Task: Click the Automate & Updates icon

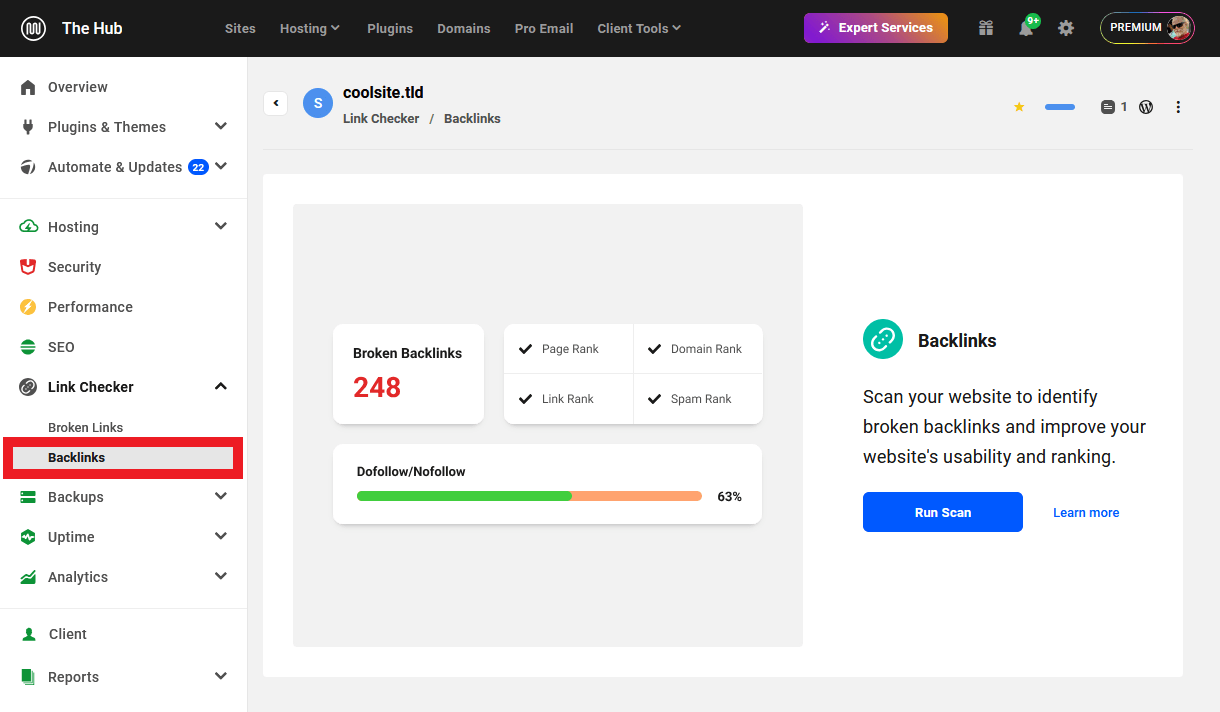Action: click(28, 167)
